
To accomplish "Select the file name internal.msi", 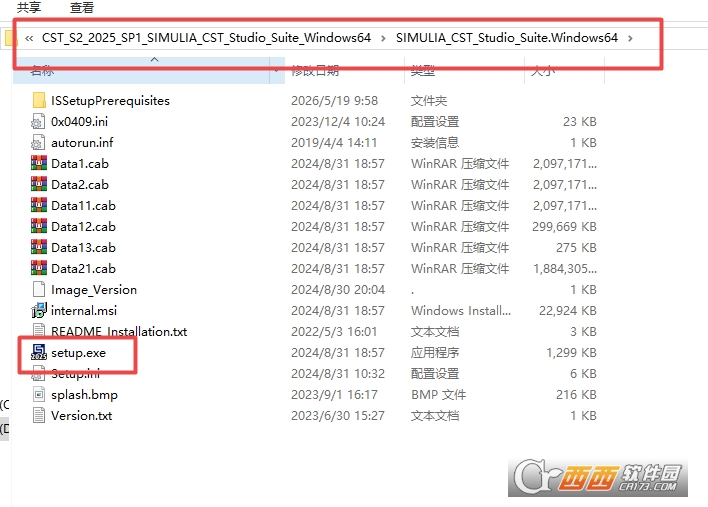I will pos(84,310).
